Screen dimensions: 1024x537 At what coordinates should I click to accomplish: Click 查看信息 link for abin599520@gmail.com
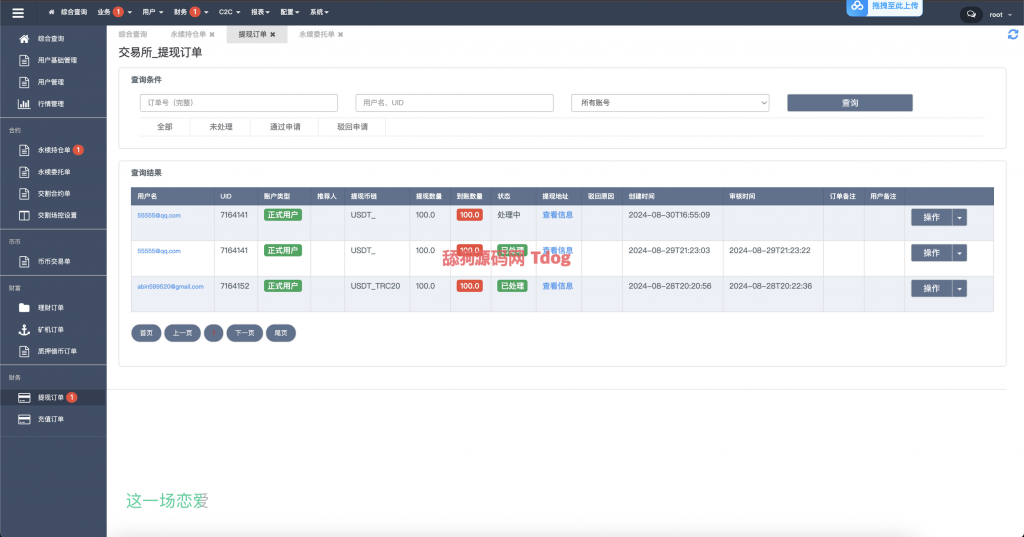point(557,286)
